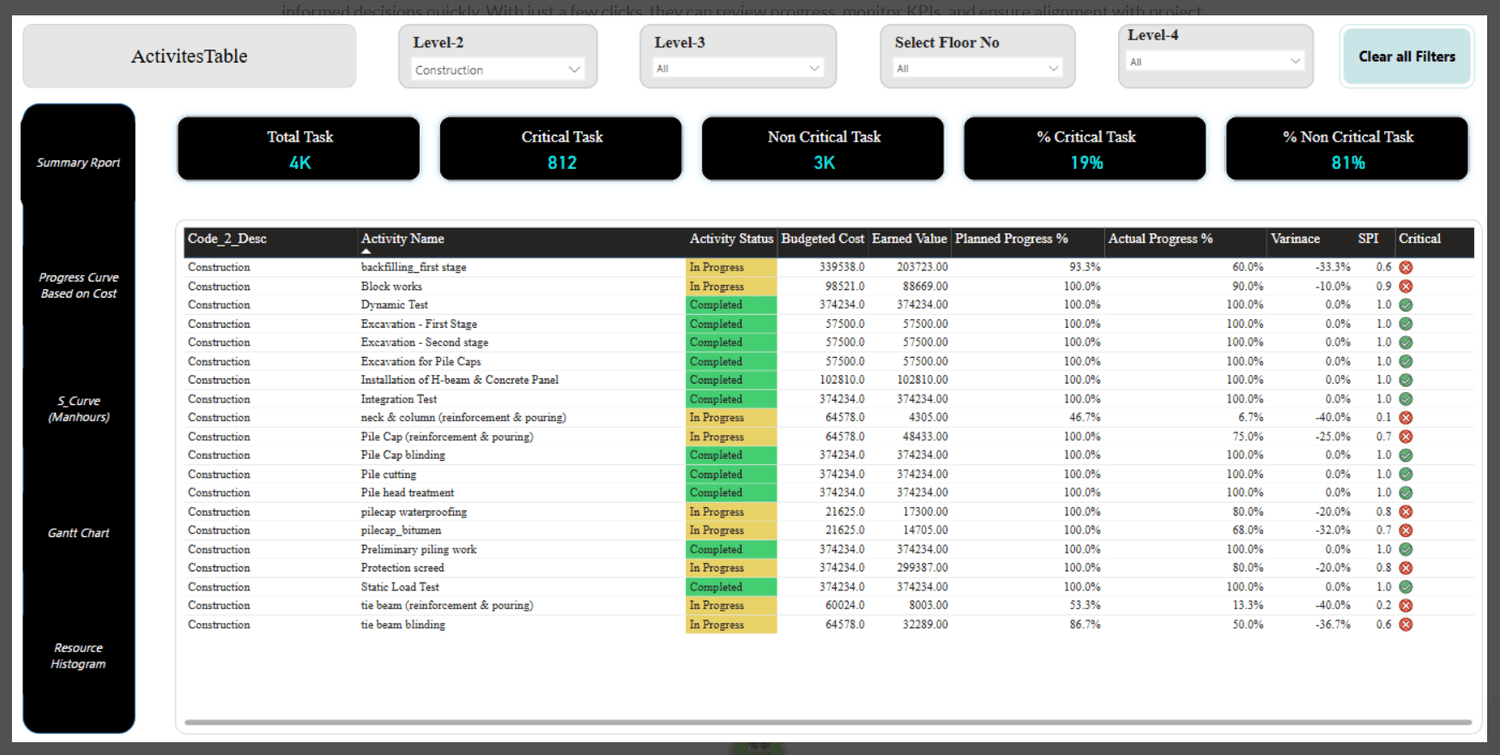Viewport: 1500px width, 755px height.
Task: Switch to the Gantt Chart page
Action: [x=78, y=533]
